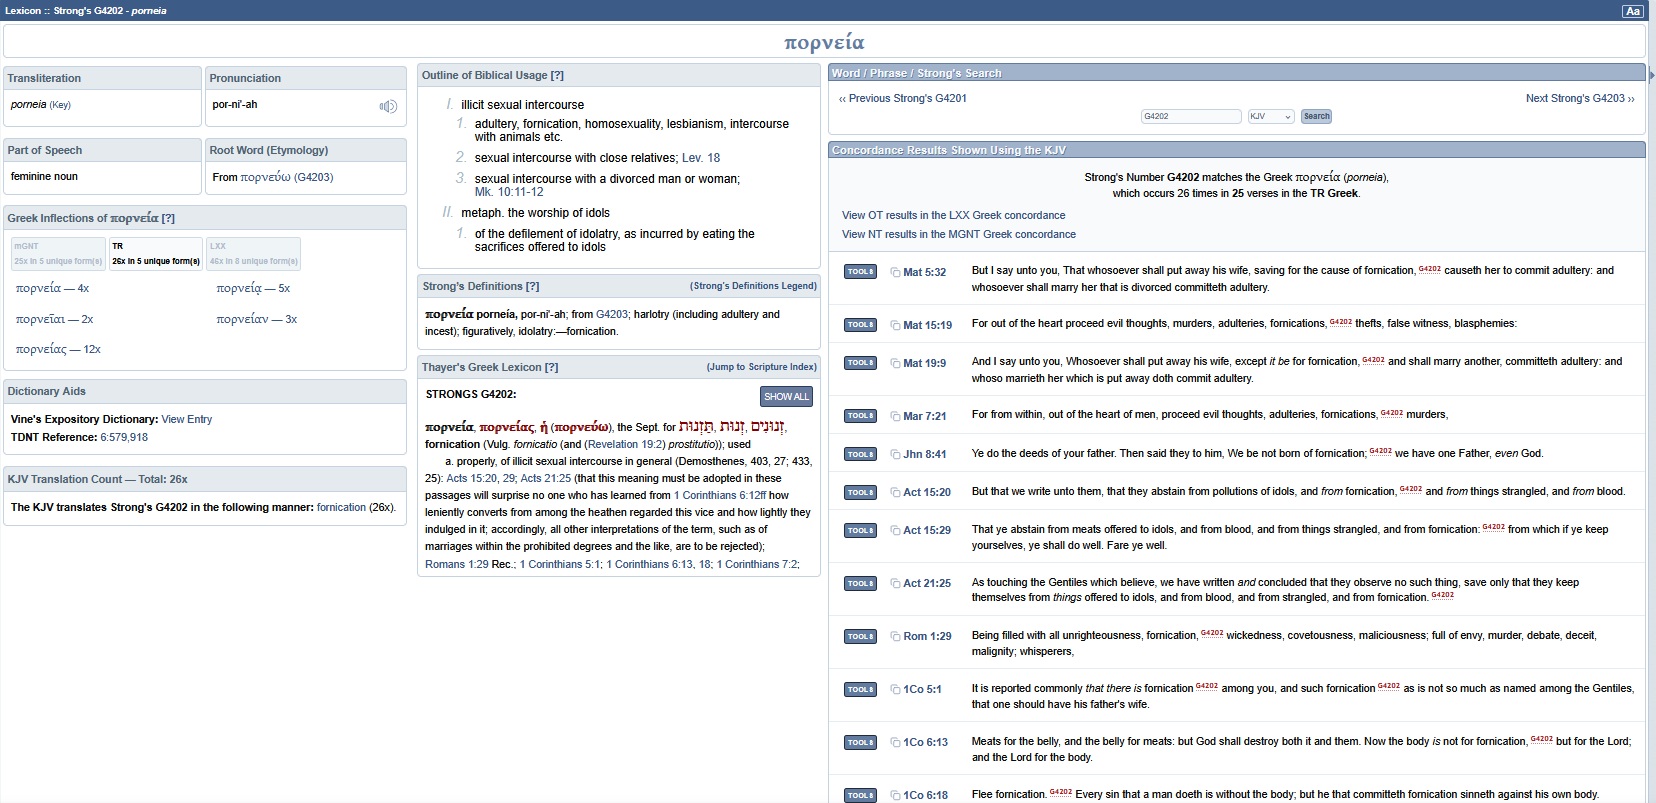Click the copy icon beside Act 15:29

pyautogui.click(x=895, y=530)
